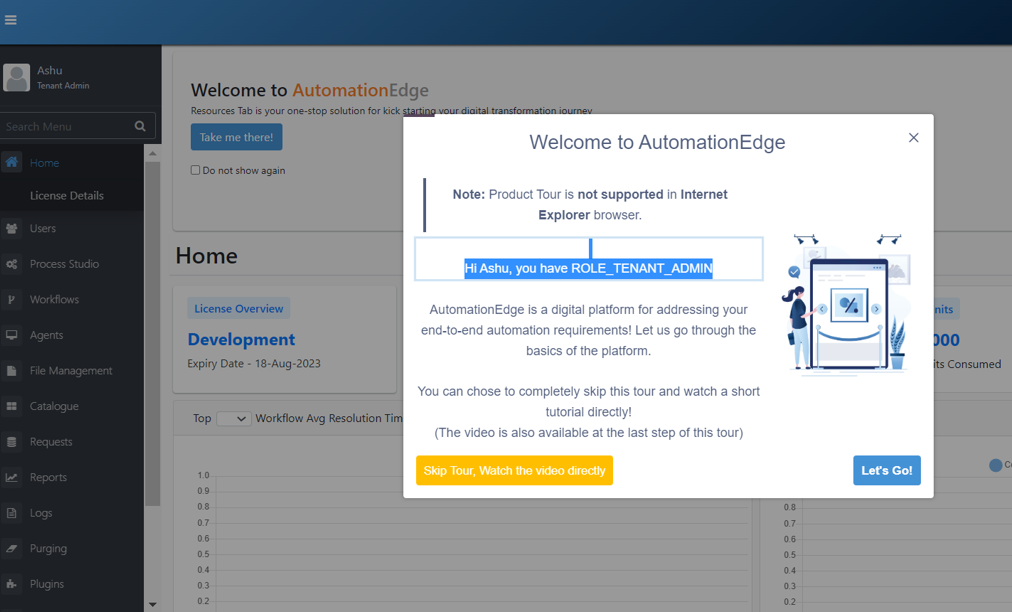Click the blue chart legend dot
The height and width of the screenshot is (612, 1012).
point(996,465)
